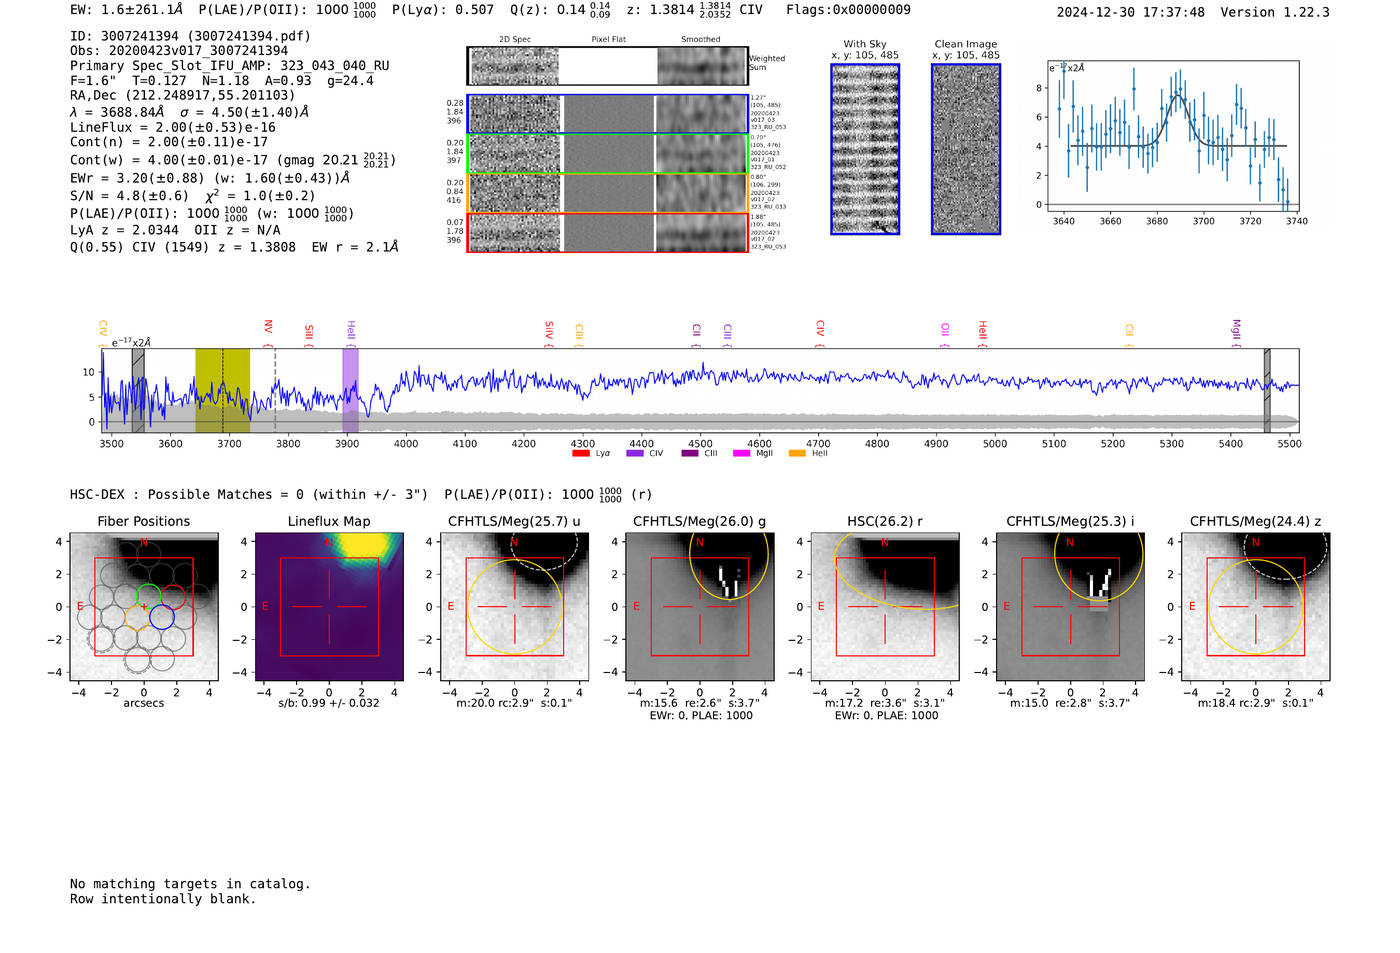
Task: Open the Gaussian emission line fit plot
Action: 1173,136
